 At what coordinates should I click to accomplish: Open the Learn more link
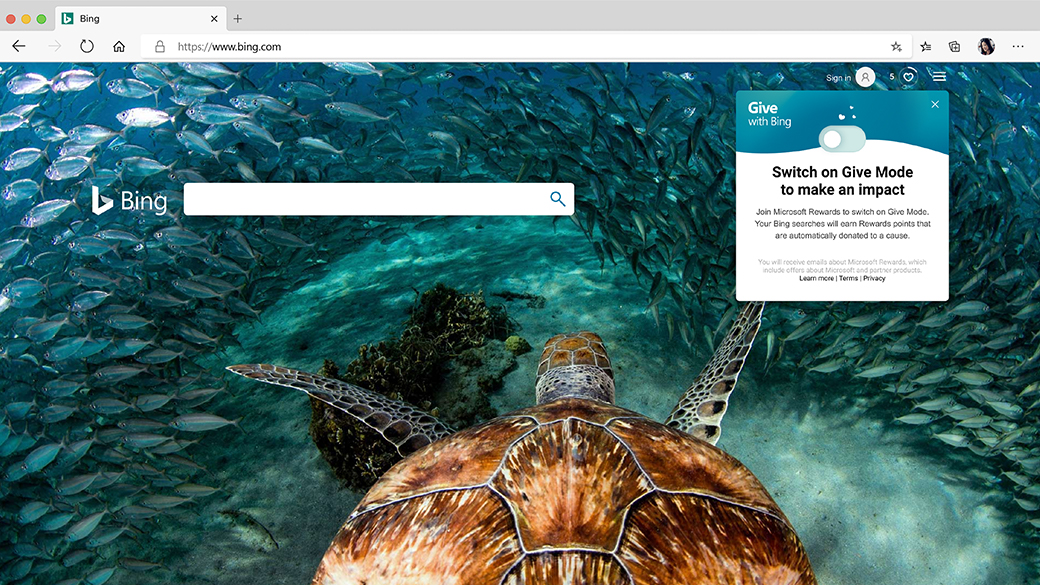click(x=816, y=279)
